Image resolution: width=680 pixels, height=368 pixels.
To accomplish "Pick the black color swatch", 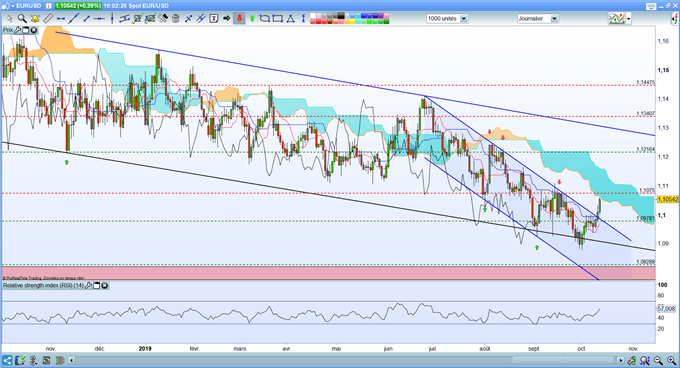I will click(x=341, y=16).
